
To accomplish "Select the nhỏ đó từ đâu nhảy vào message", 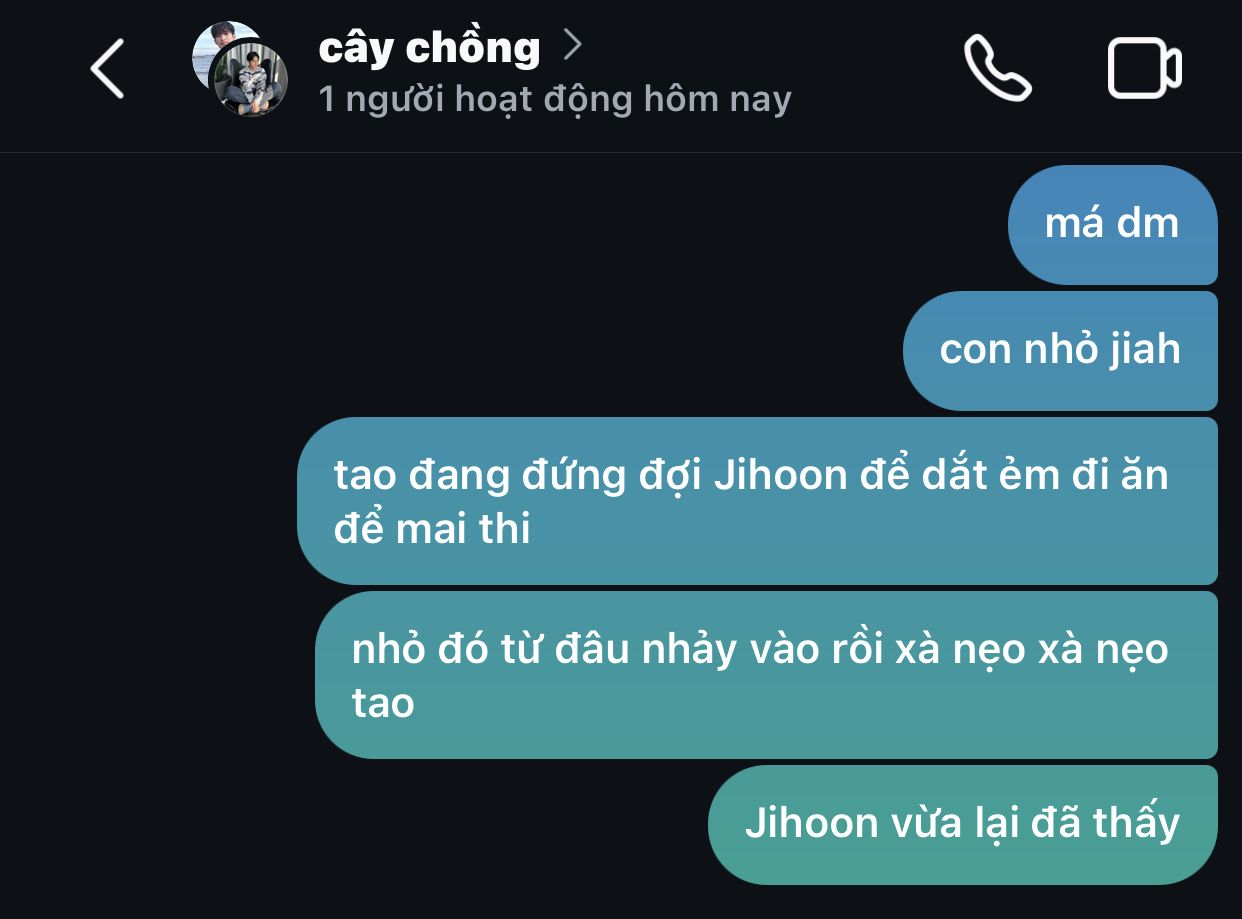I will [x=766, y=675].
